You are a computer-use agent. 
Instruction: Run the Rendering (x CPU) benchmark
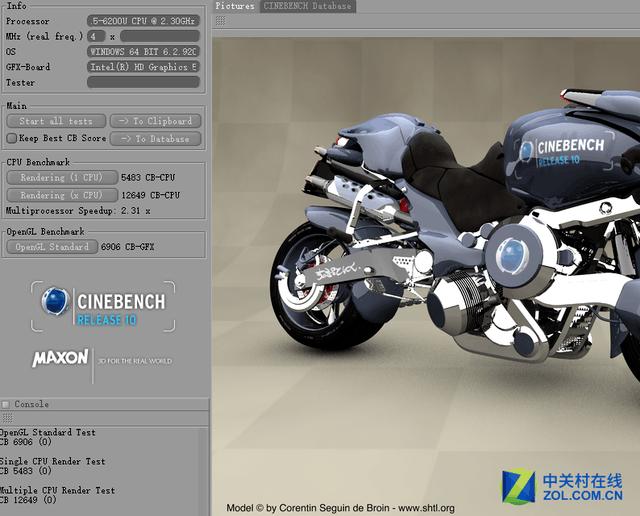pos(61,195)
